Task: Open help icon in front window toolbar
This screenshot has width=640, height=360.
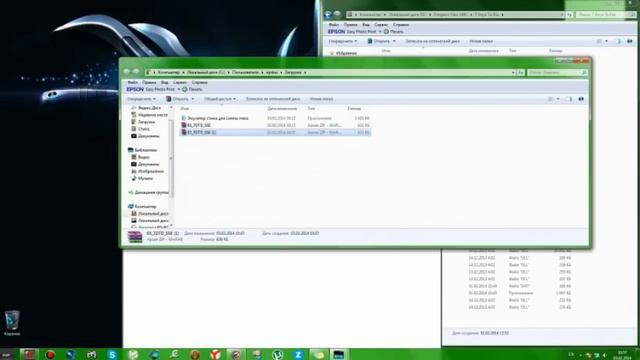Action: [581, 99]
